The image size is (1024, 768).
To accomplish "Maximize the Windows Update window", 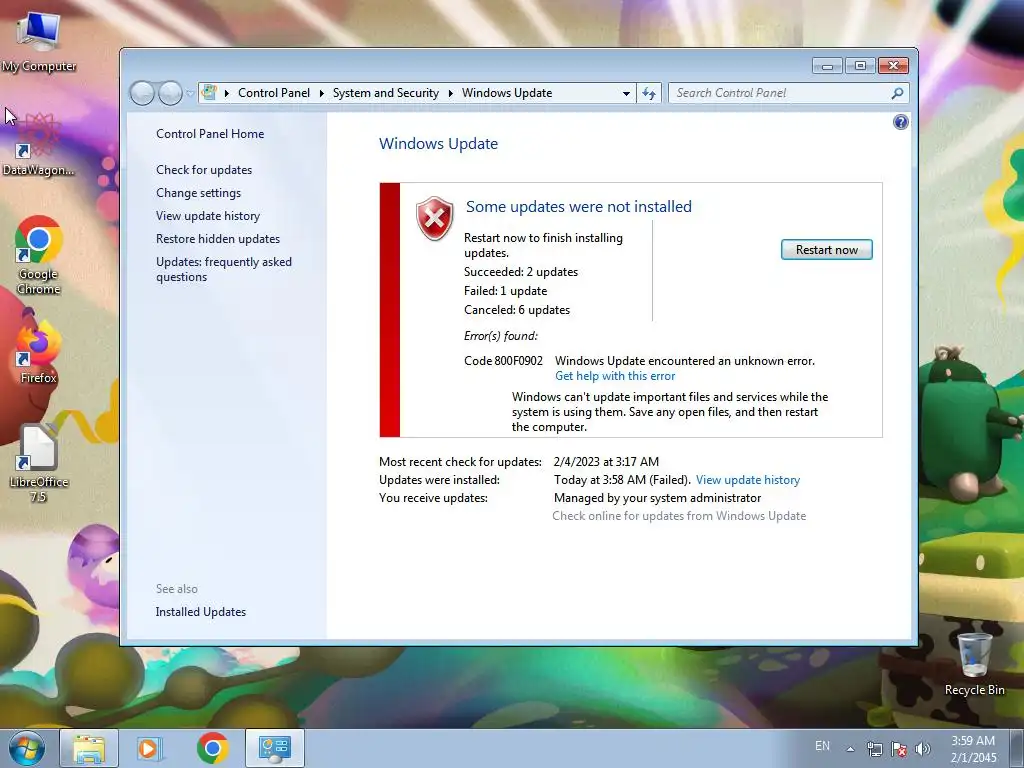I will point(860,66).
